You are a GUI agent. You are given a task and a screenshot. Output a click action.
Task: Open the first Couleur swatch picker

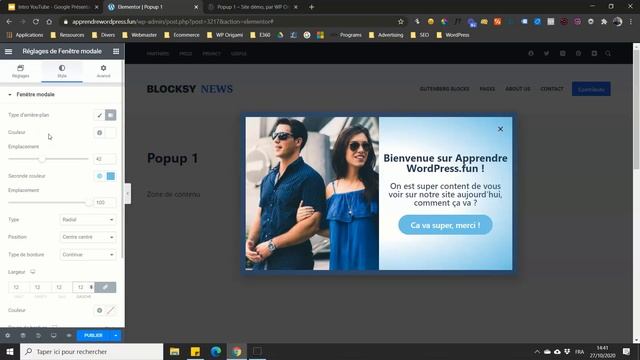coord(111,133)
